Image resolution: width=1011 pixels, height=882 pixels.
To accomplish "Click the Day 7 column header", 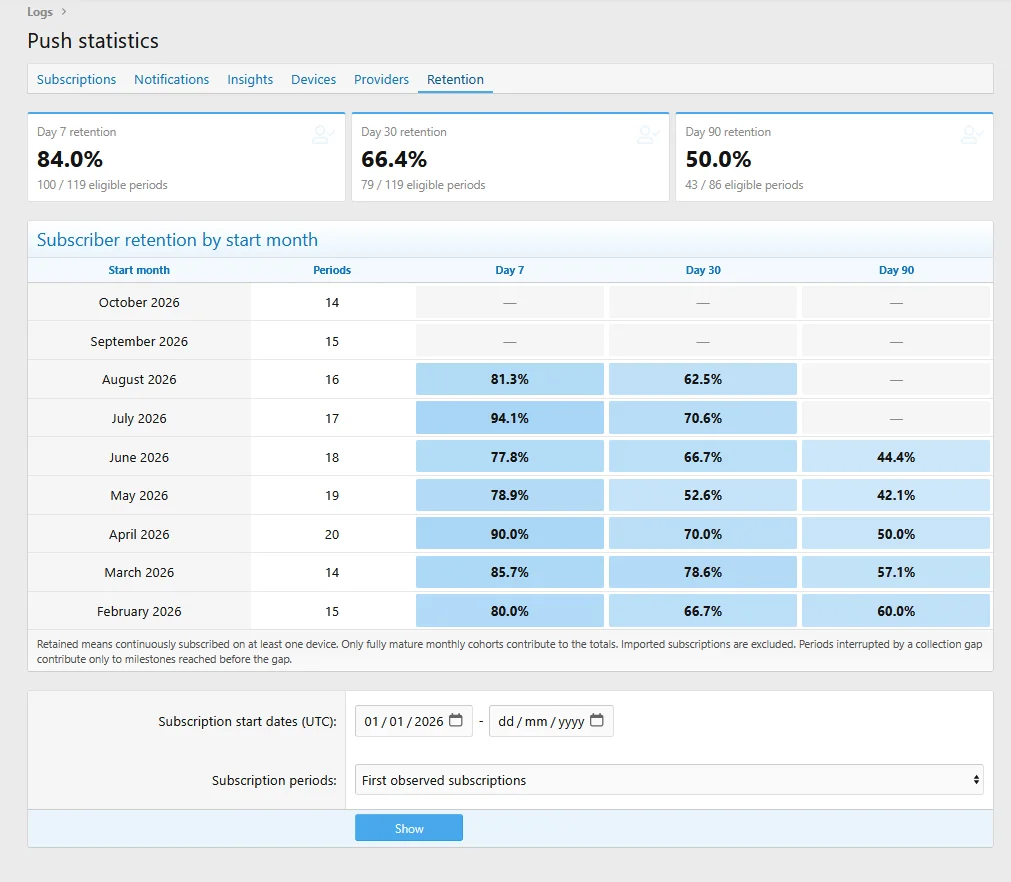I will [x=509, y=270].
